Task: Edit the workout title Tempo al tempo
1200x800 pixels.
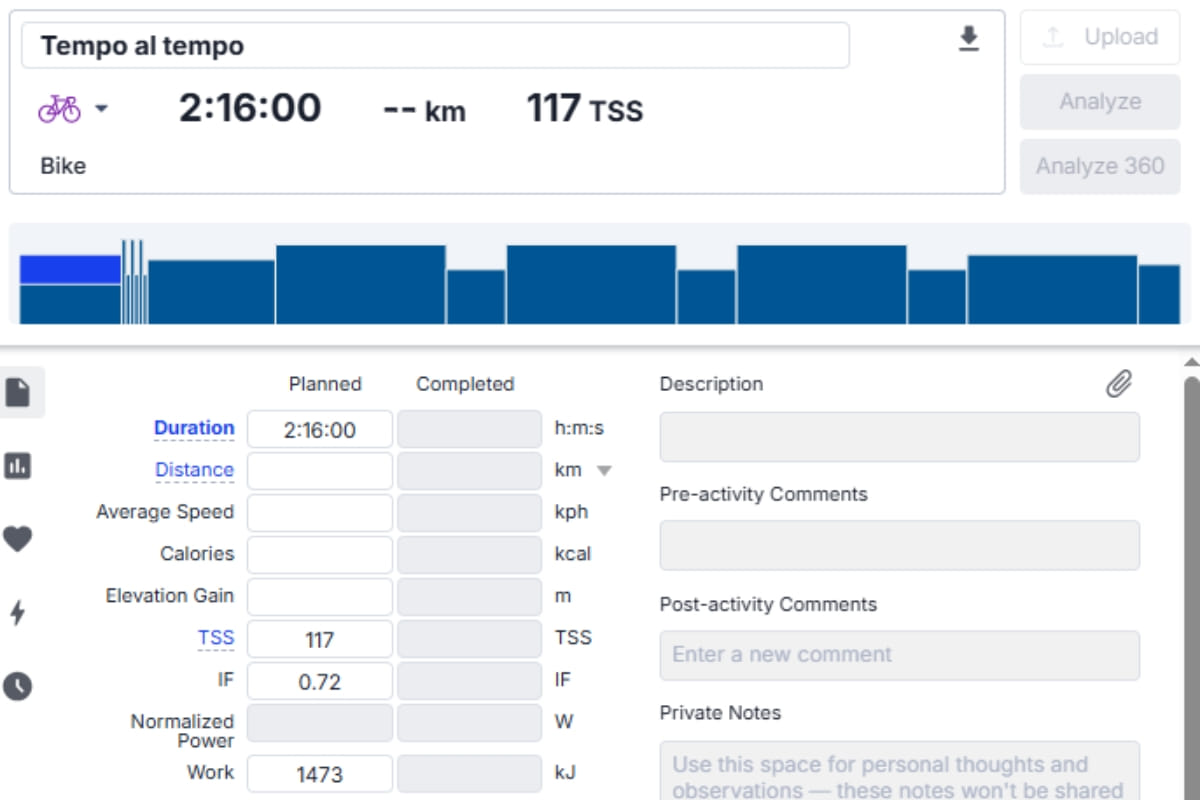Action: coord(435,45)
